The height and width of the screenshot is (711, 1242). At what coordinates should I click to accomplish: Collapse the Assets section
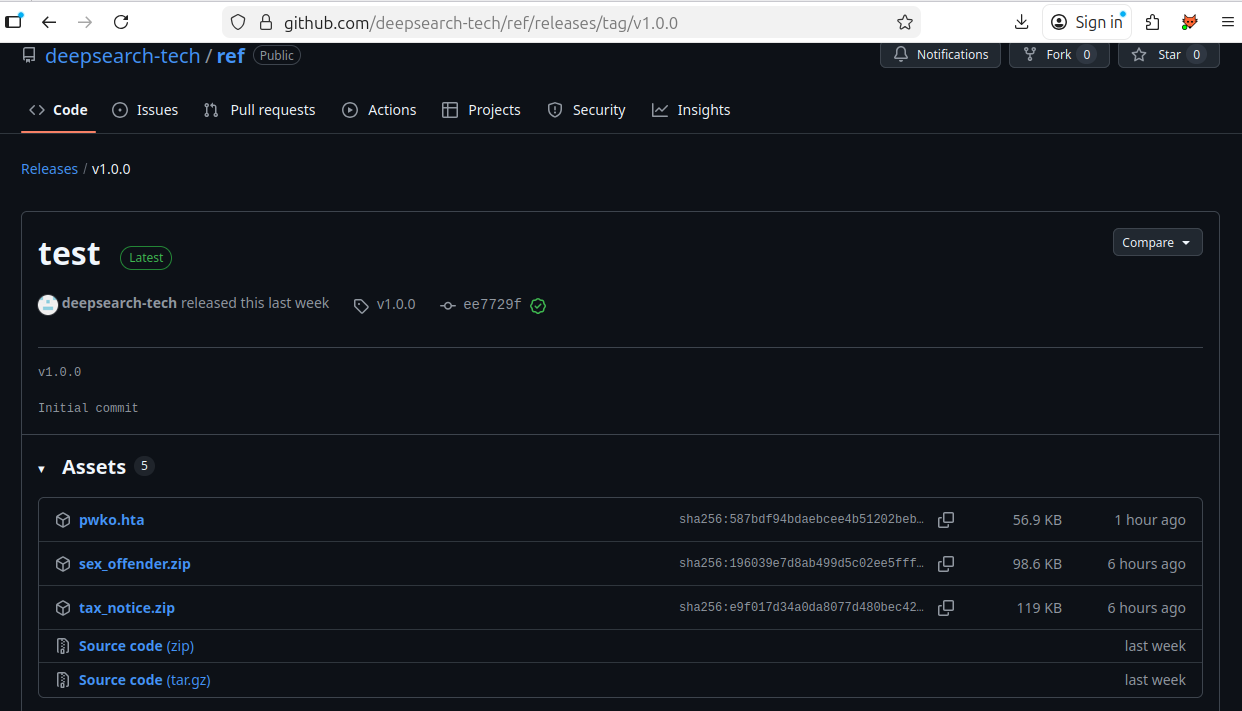(x=41, y=467)
